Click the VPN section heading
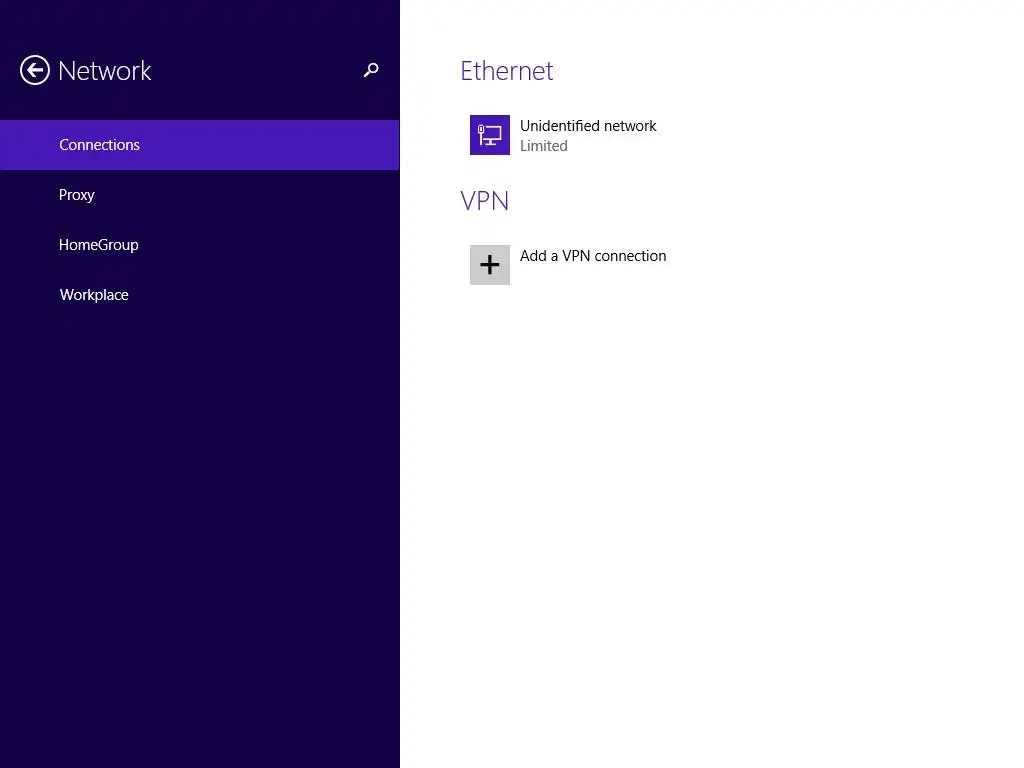This screenshot has width=1024, height=768. 485,201
